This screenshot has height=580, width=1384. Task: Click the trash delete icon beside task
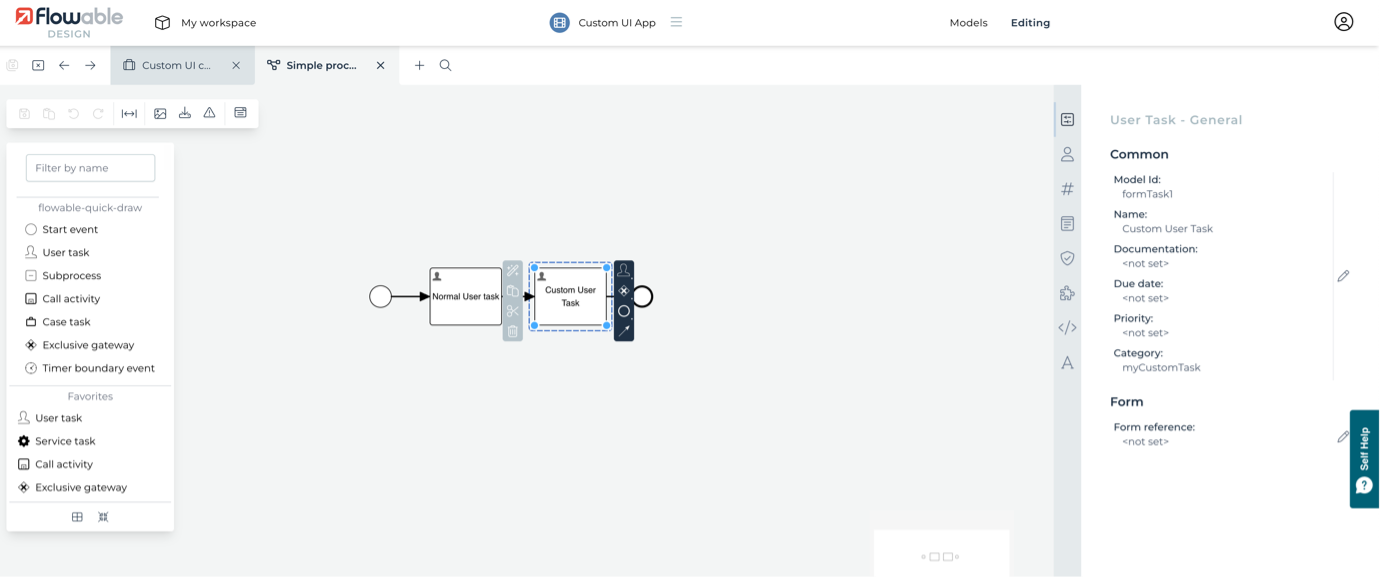[513, 331]
